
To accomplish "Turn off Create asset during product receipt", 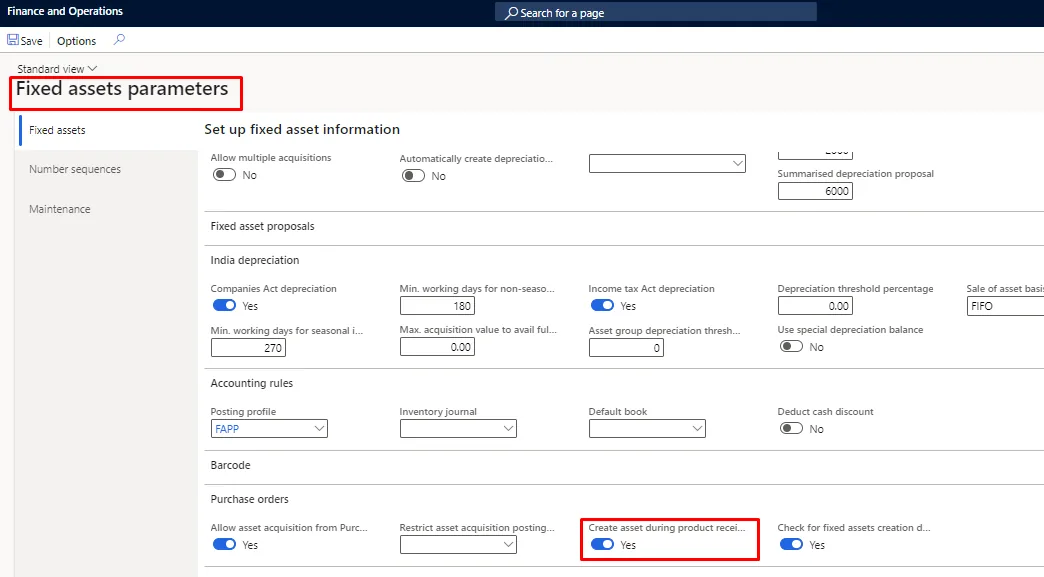I will tap(603, 544).
